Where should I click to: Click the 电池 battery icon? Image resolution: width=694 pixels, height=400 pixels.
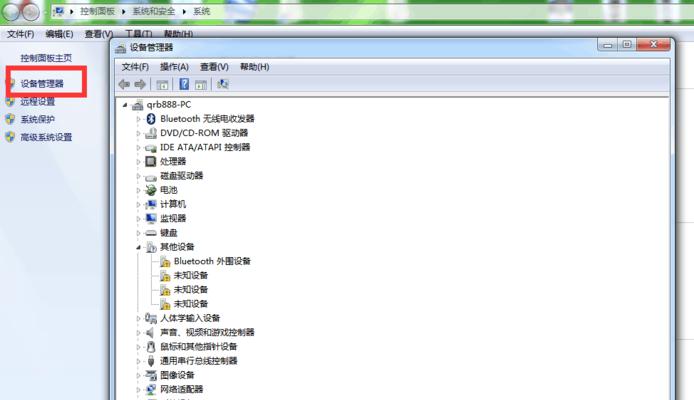click(151, 190)
